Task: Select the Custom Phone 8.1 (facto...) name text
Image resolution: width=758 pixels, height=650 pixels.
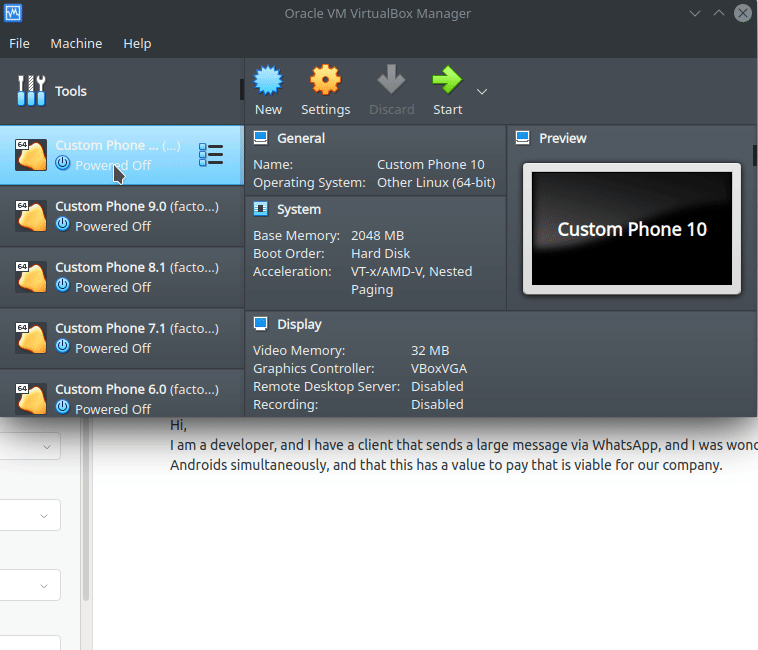Action: click(x=137, y=267)
